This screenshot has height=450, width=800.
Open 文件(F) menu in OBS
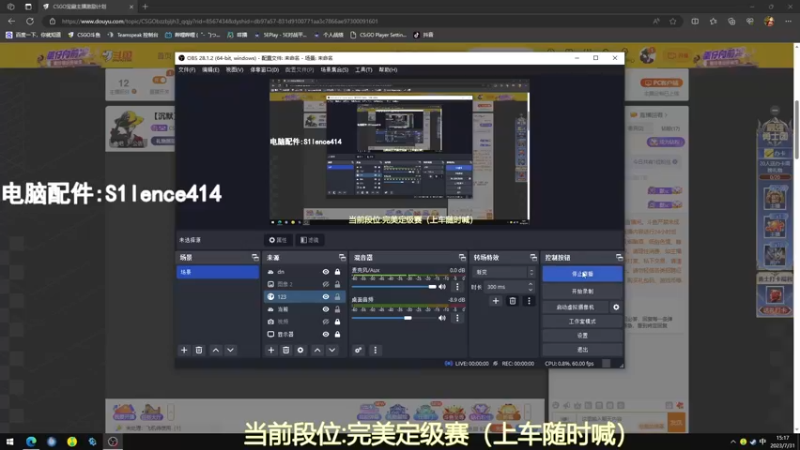(x=187, y=69)
